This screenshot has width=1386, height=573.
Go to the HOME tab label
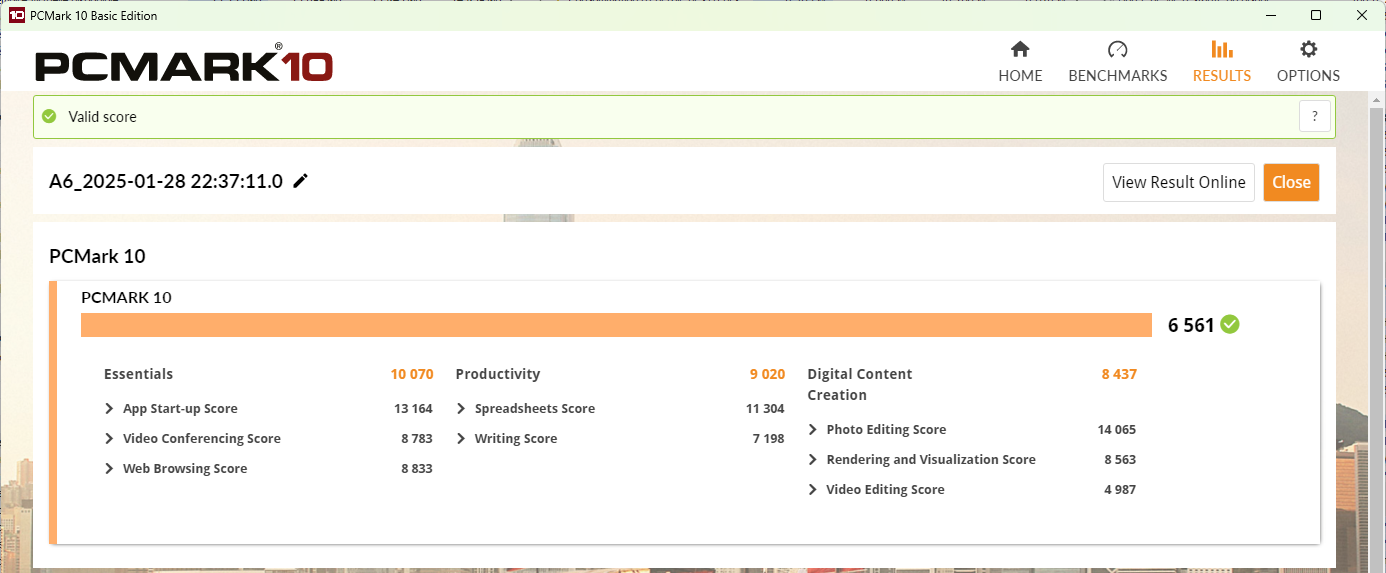pos(1020,76)
